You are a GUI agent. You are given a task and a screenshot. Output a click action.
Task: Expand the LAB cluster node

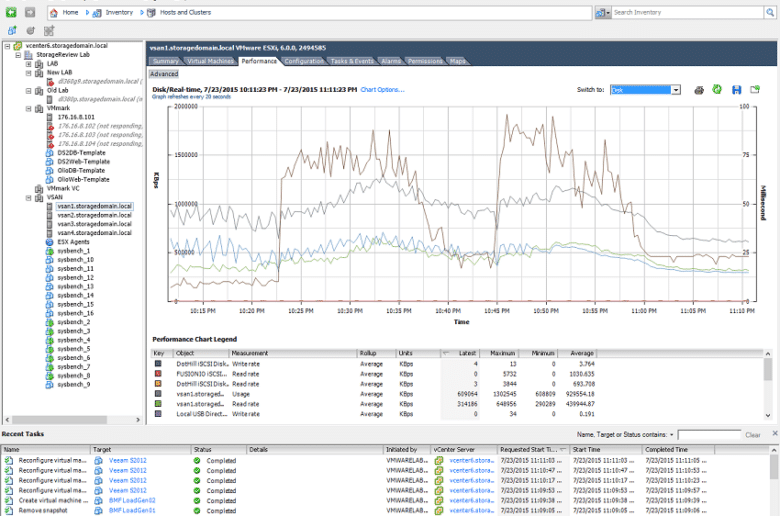28,64
